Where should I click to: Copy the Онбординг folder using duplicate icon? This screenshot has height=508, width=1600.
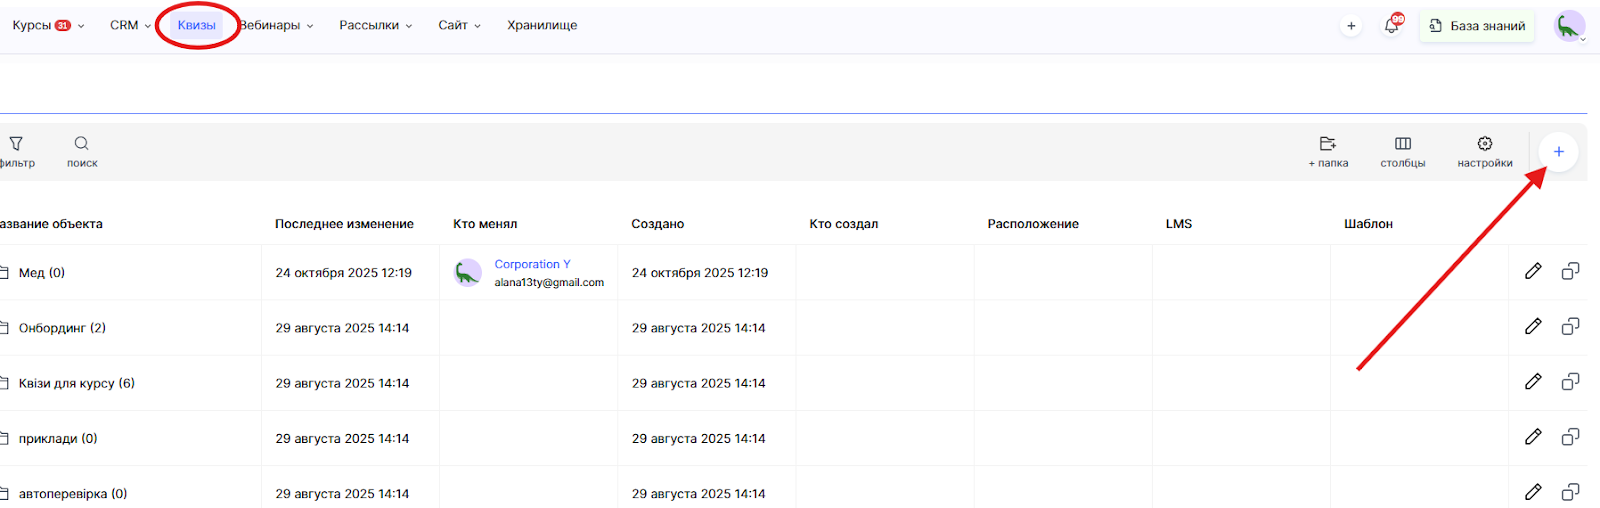[x=1571, y=326]
